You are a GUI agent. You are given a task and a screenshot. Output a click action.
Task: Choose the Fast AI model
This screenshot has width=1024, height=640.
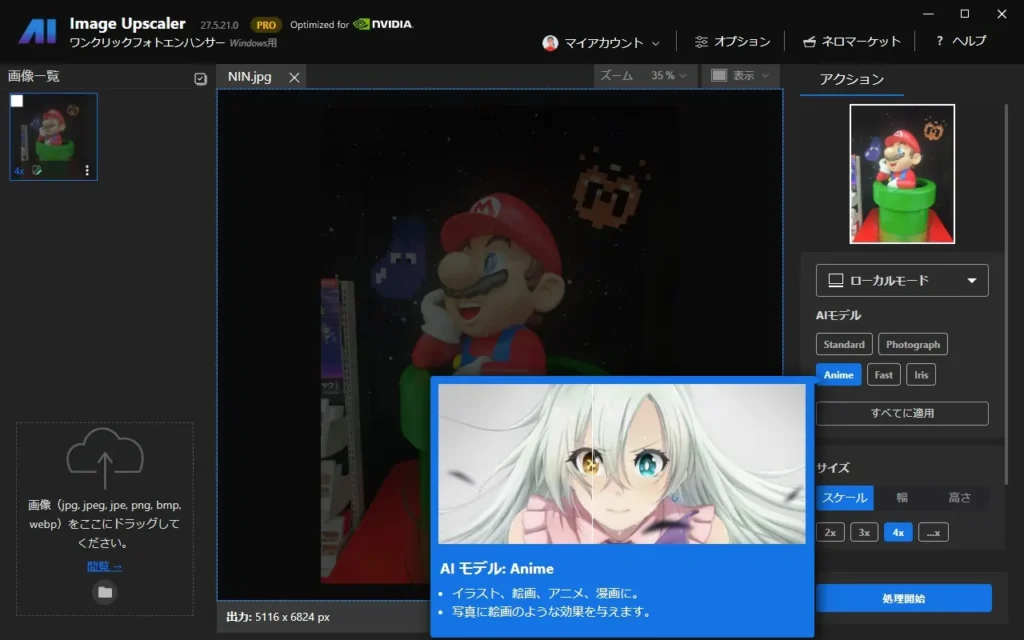(x=883, y=375)
